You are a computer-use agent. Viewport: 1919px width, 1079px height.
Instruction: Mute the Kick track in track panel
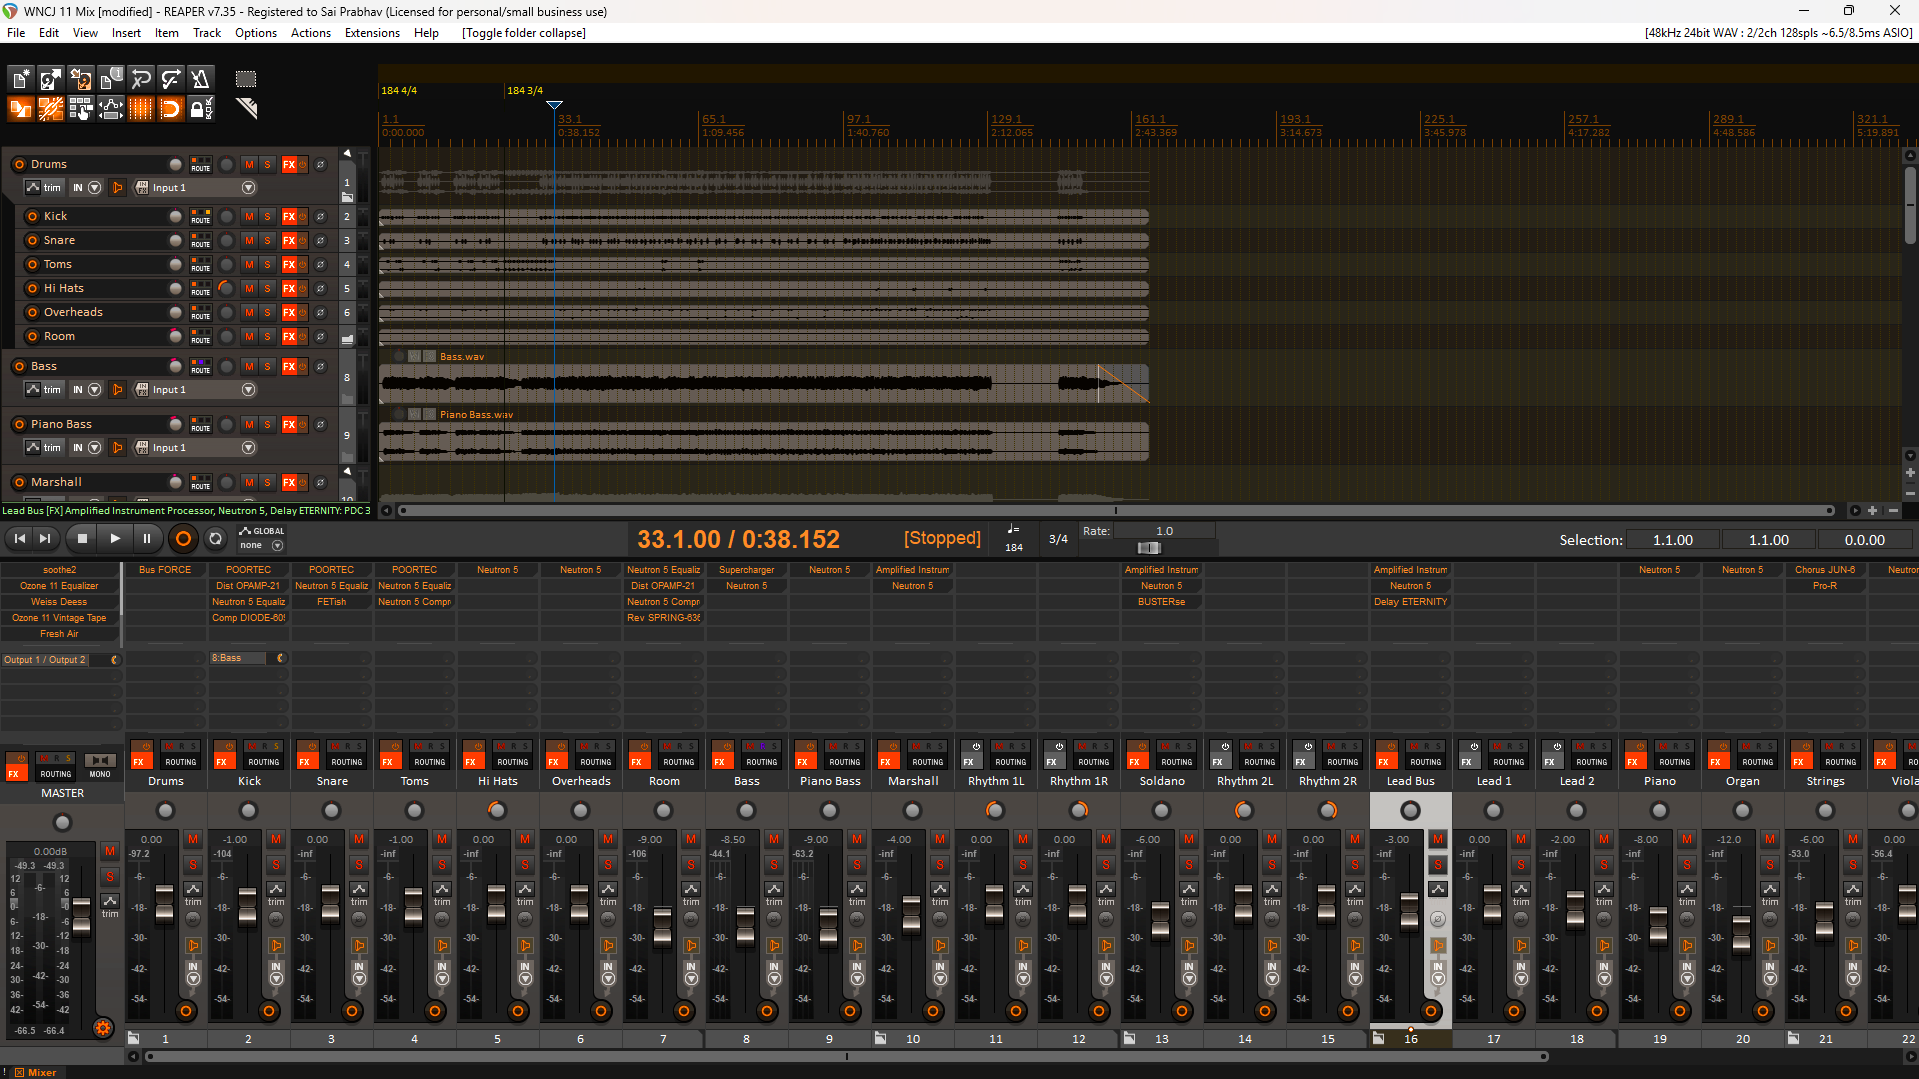coord(249,216)
